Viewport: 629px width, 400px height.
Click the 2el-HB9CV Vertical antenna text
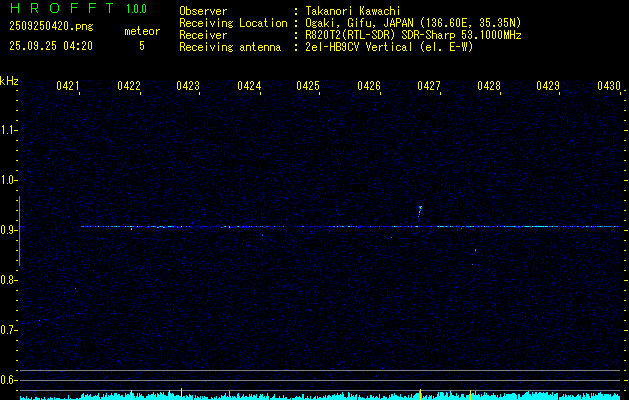(389, 47)
